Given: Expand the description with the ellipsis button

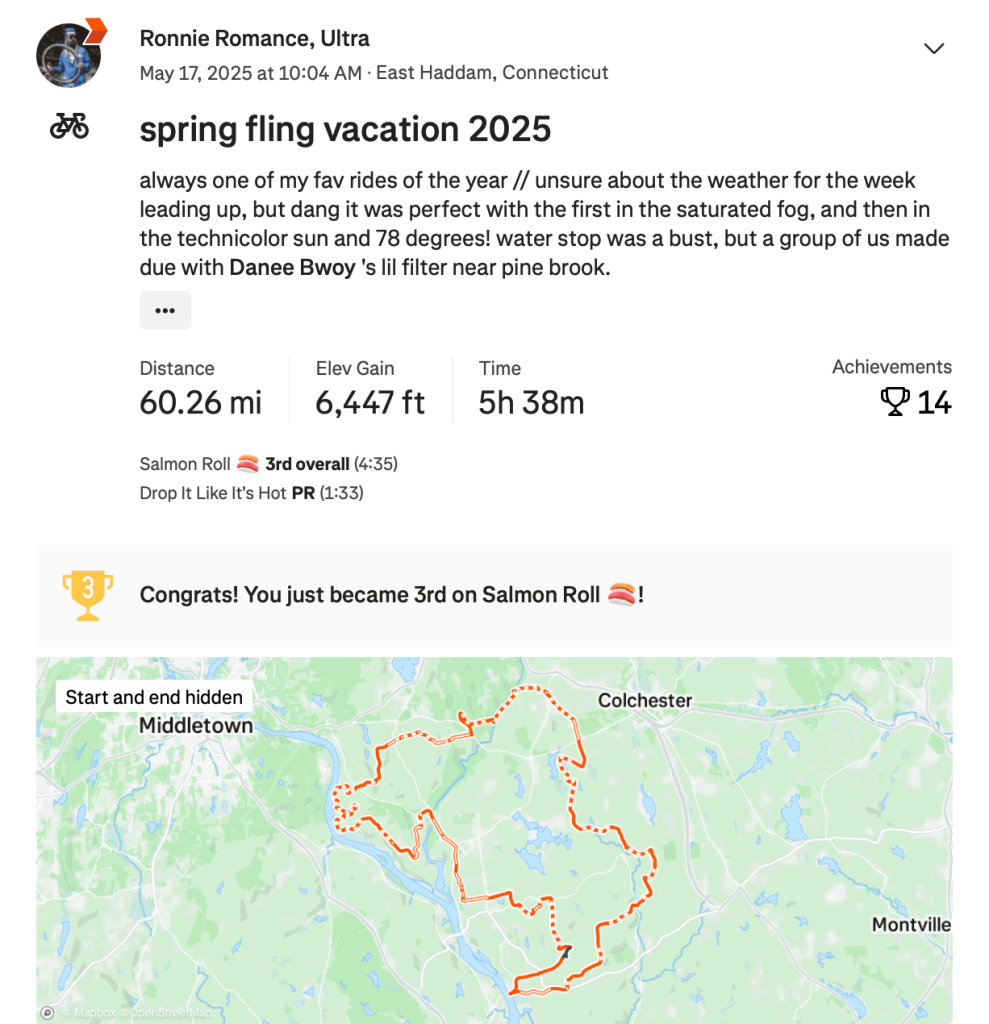Looking at the screenshot, I should click(165, 310).
